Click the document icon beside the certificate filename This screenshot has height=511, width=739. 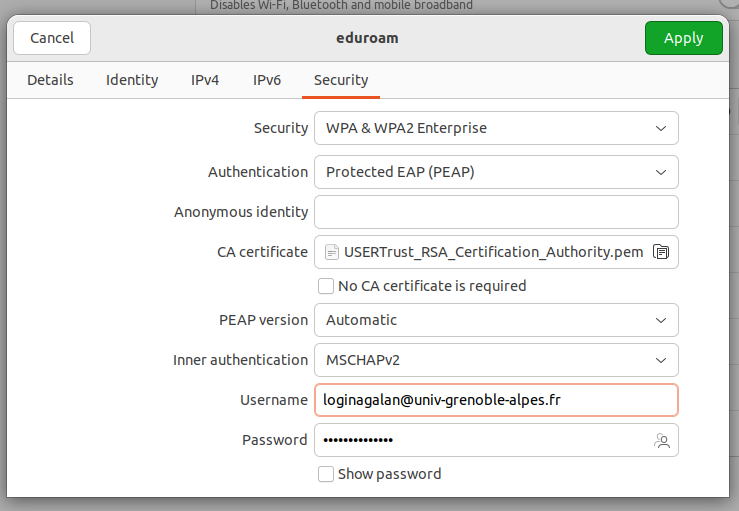coord(332,252)
